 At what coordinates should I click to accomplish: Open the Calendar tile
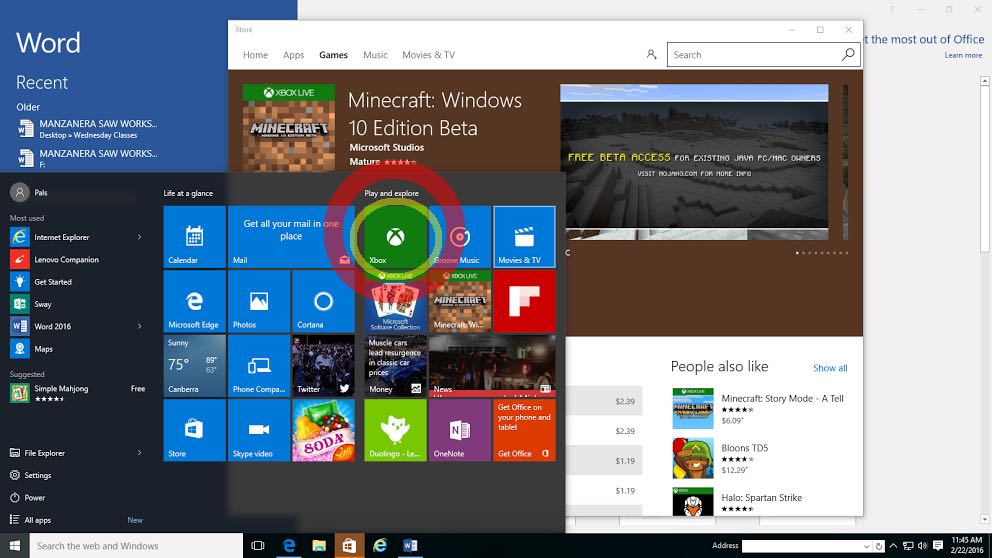(194, 237)
